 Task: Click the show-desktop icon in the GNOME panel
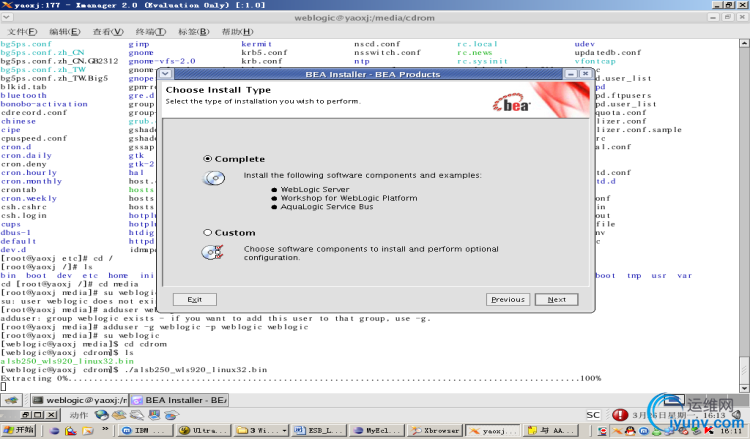(11, 400)
